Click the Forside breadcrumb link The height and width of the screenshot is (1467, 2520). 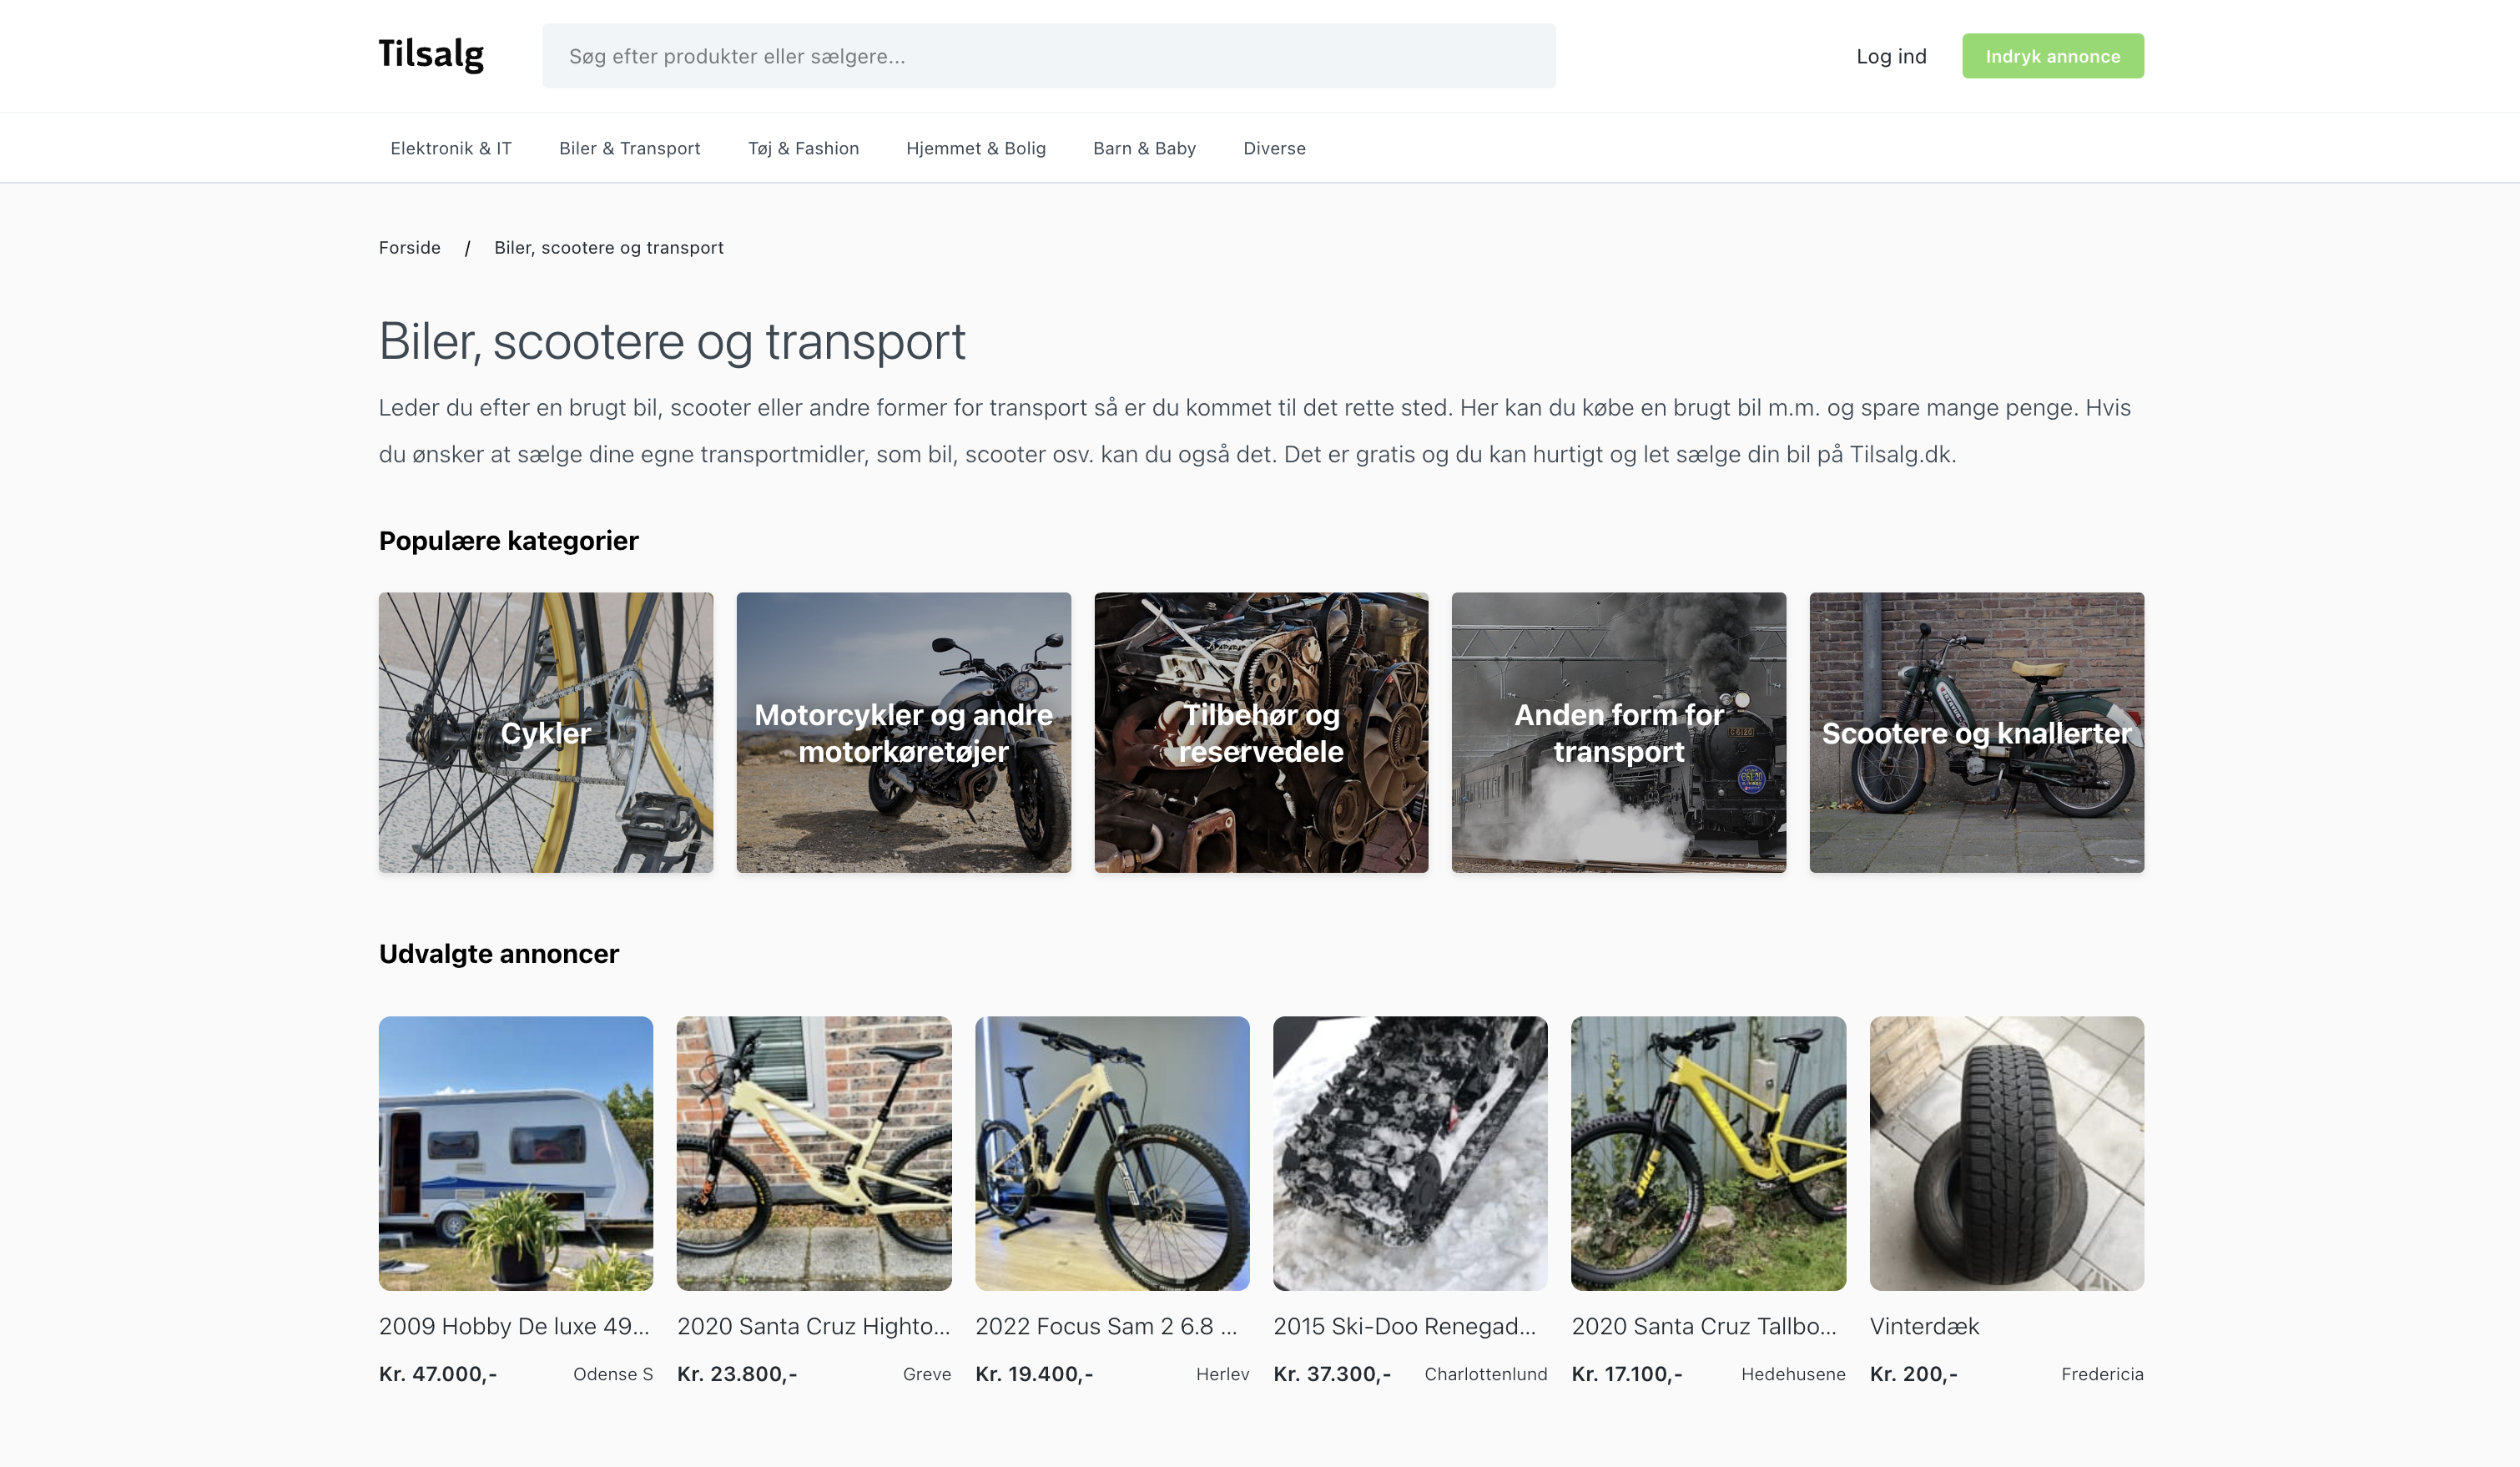(x=409, y=247)
